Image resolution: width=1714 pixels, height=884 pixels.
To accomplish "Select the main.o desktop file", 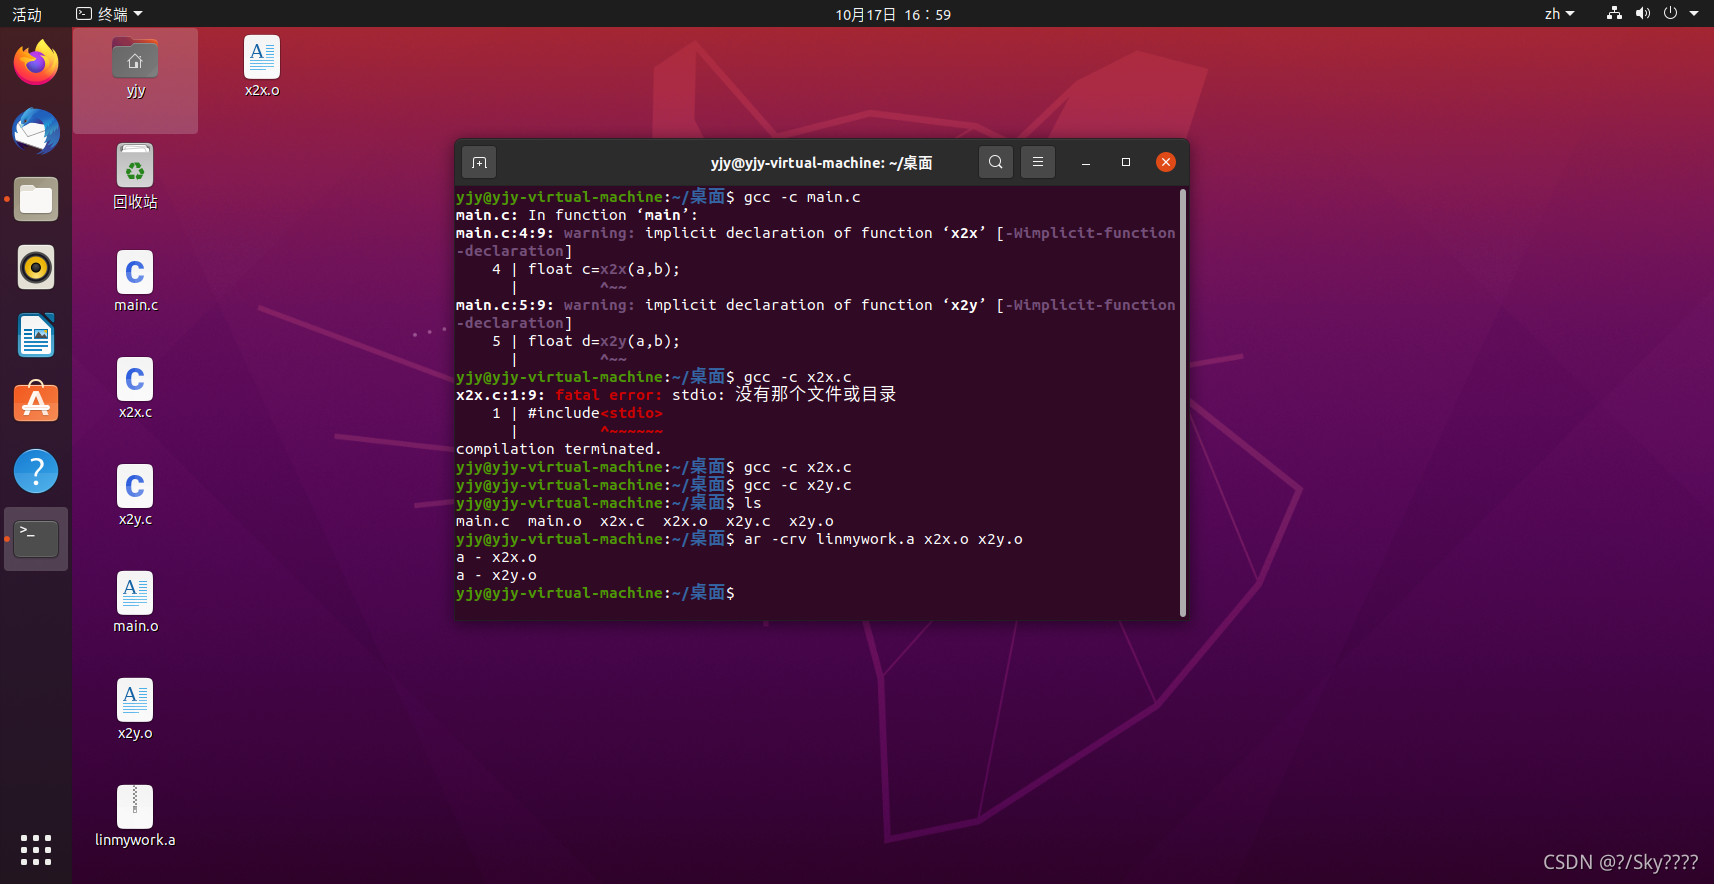I will tap(135, 603).
